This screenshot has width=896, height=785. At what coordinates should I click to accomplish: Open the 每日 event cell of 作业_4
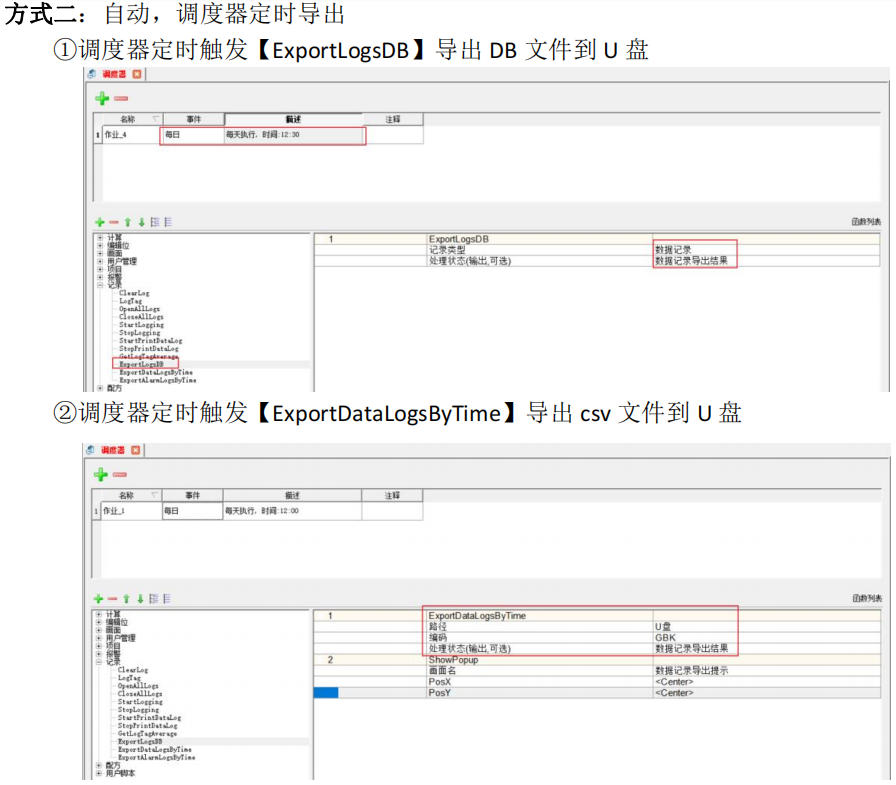coord(193,135)
